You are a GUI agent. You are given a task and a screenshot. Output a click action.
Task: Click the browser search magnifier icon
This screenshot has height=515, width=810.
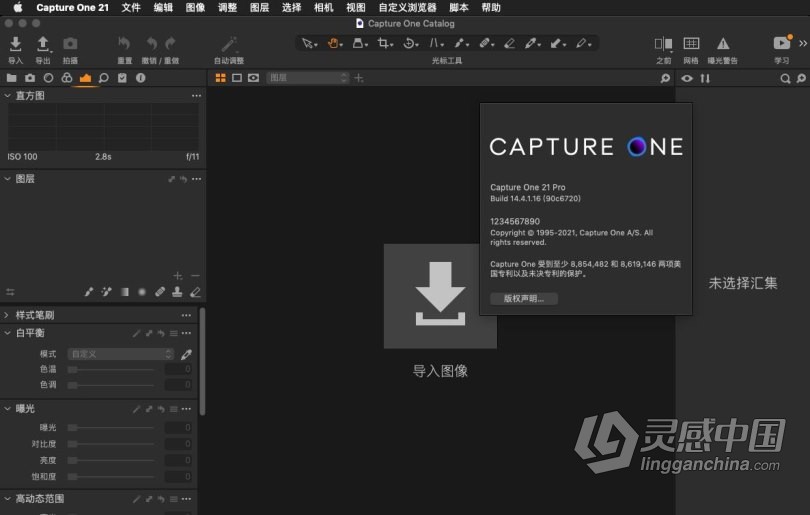pos(785,79)
